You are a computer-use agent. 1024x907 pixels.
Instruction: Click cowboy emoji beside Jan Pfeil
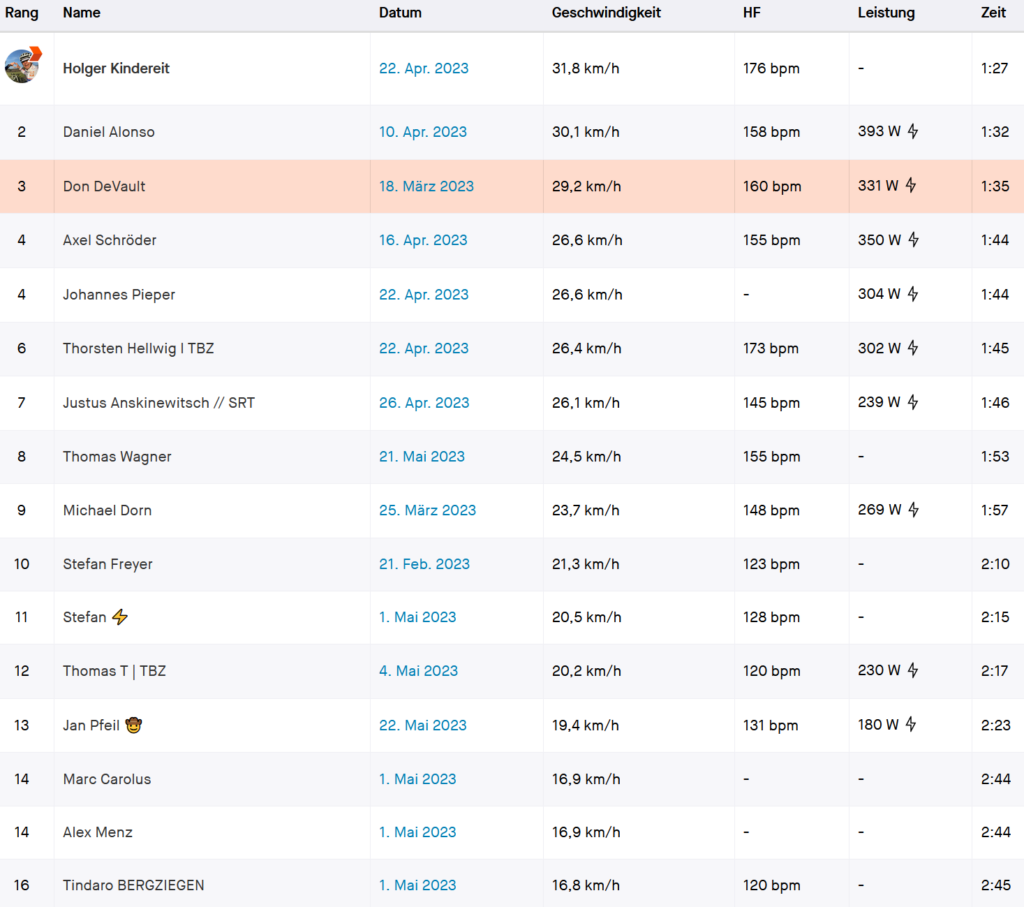pyautogui.click(x=134, y=725)
